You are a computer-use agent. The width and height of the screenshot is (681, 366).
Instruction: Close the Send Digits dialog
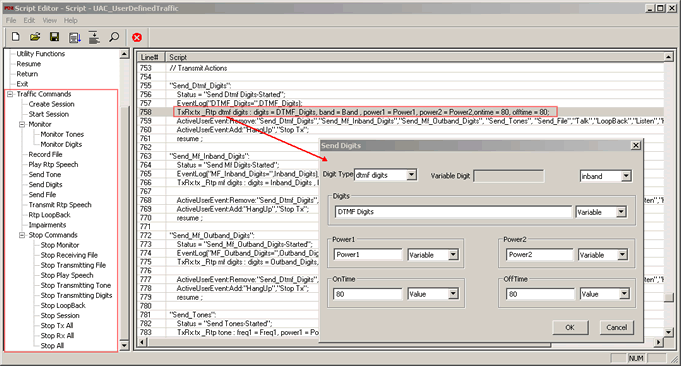[x=635, y=145]
